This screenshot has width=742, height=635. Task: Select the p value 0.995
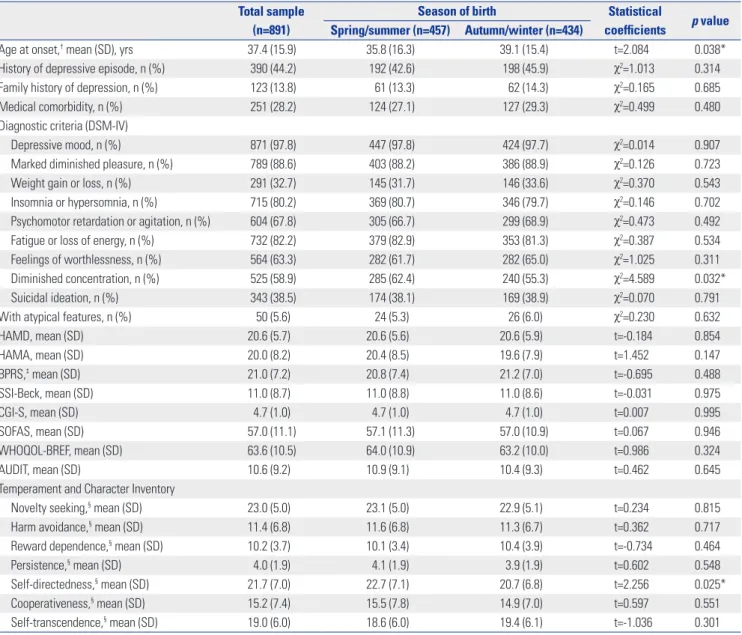pos(707,413)
